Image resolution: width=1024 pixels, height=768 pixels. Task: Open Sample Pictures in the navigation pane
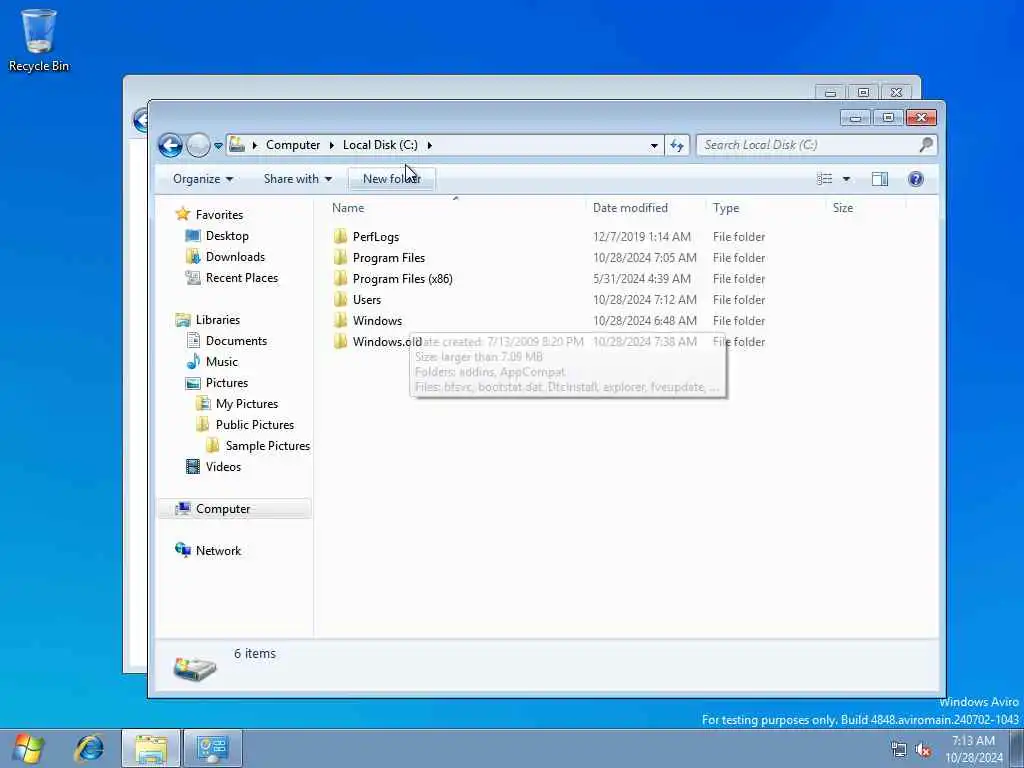(x=267, y=445)
